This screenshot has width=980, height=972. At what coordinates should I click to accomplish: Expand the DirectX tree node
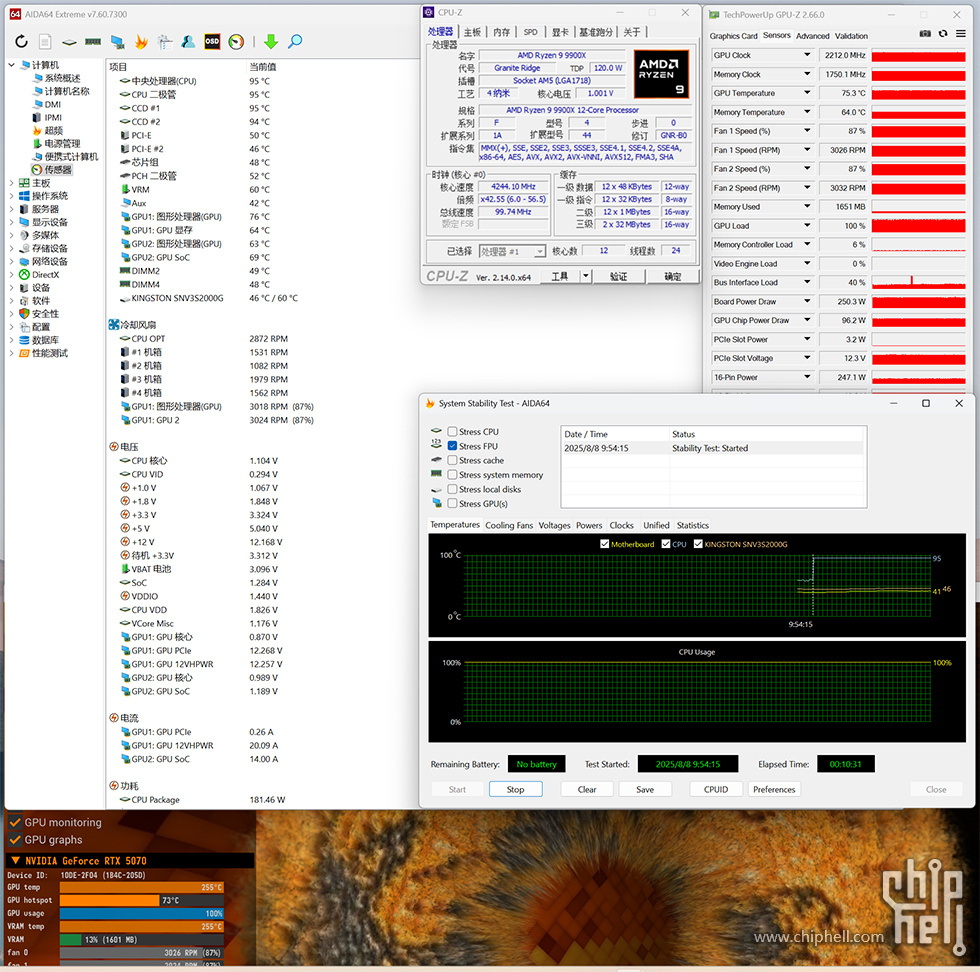tap(11, 275)
